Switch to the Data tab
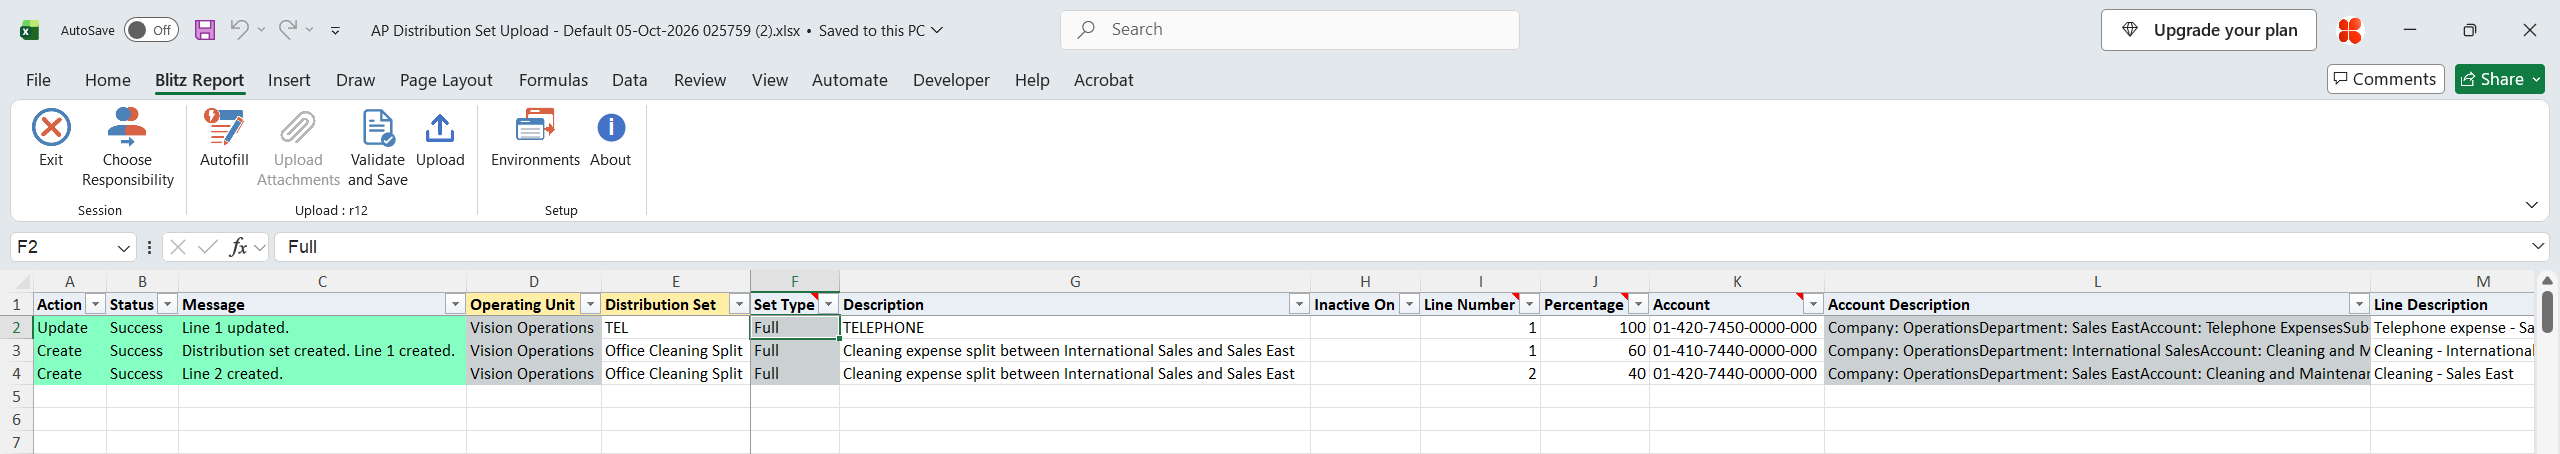 coord(630,80)
